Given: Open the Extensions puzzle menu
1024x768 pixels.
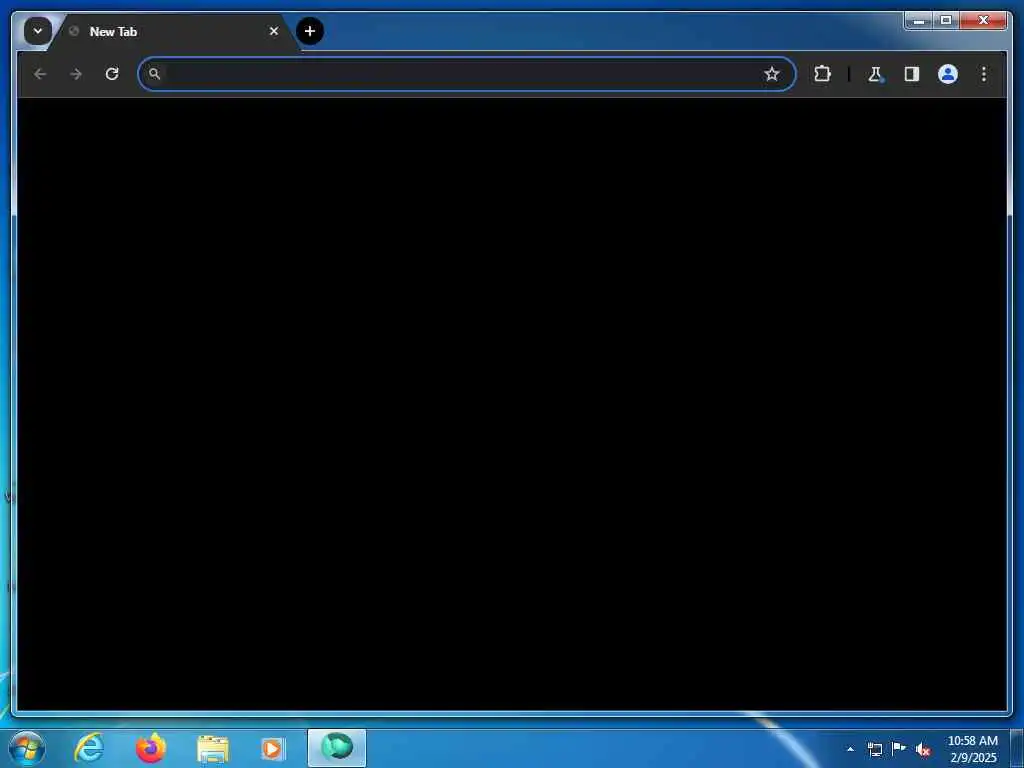Looking at the screenshot, I should click(x=822, y=74).
